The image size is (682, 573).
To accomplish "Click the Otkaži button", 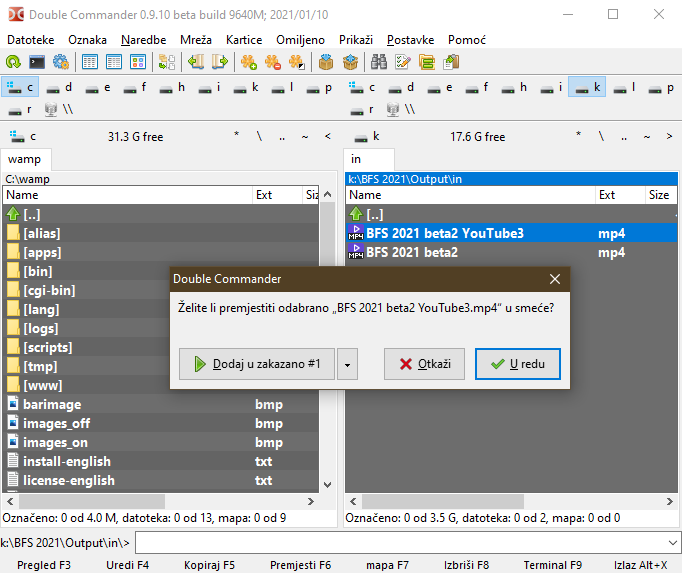I will pyautogui.click(x=424, y=364).
